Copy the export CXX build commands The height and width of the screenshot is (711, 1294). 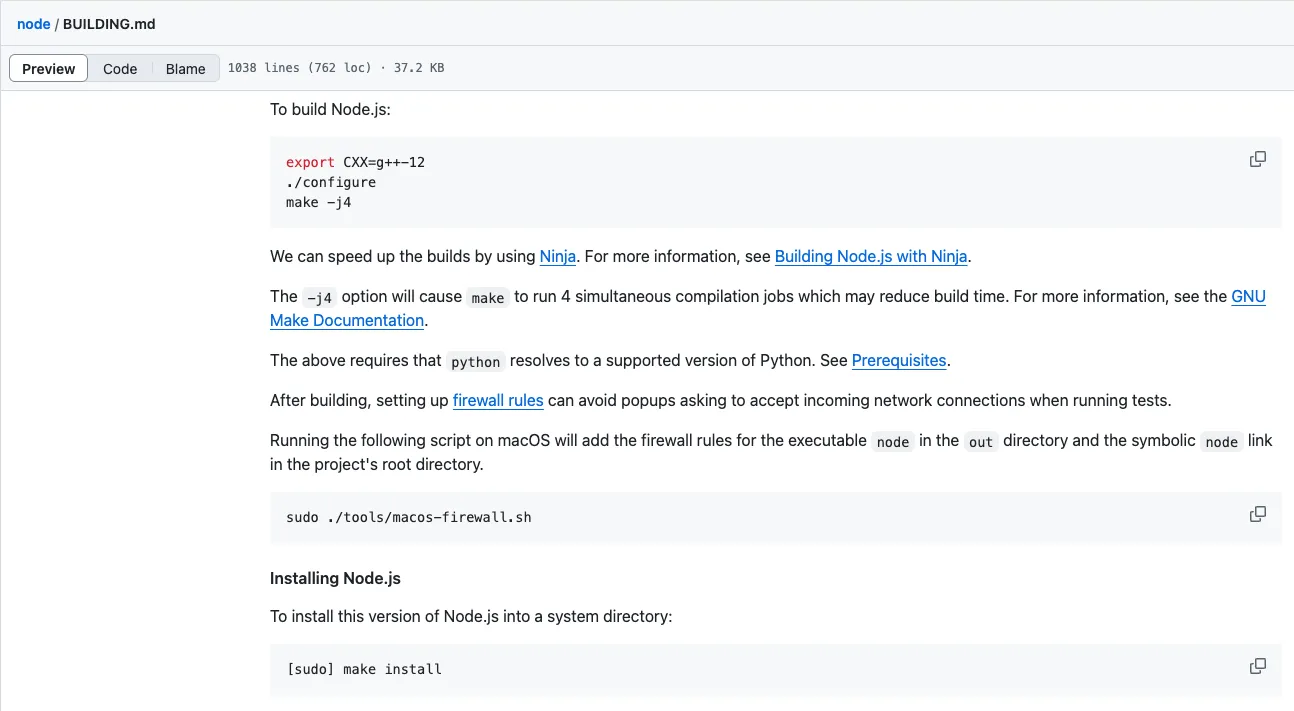[x=1258, y=159]
